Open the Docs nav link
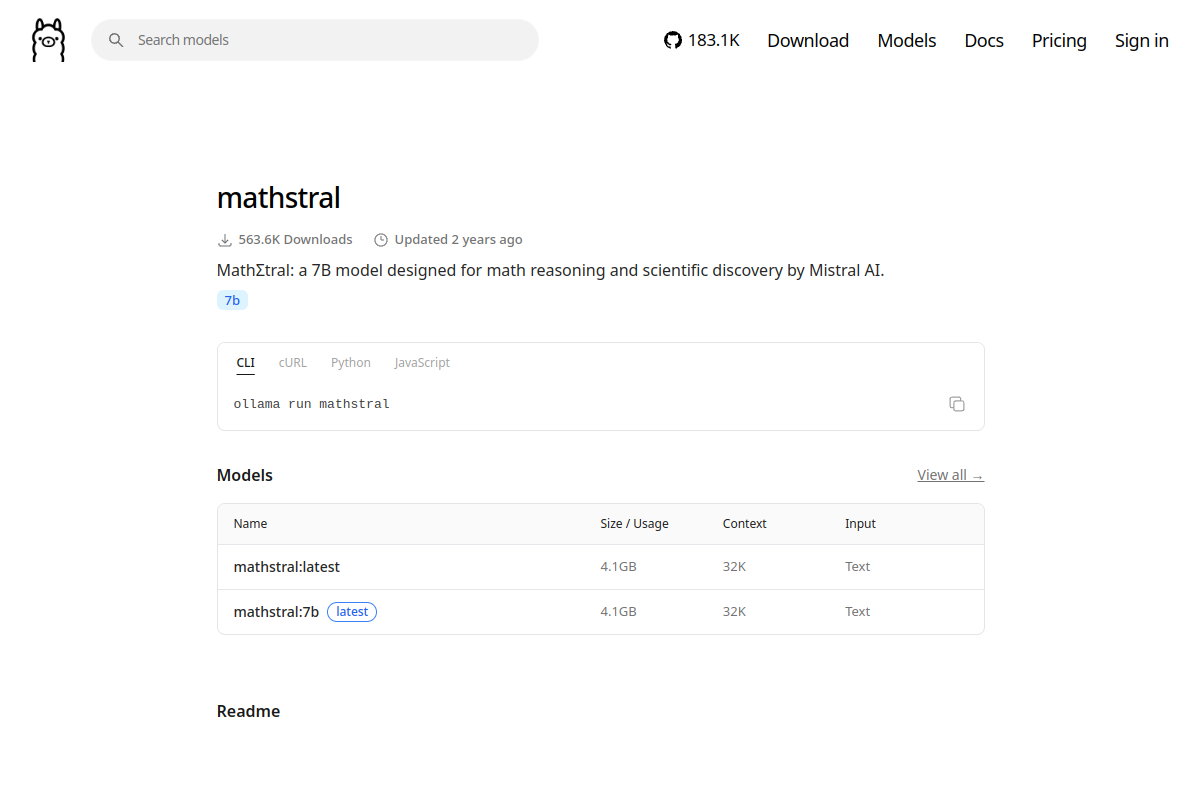 pyautogui.click(x=984, y=40)
